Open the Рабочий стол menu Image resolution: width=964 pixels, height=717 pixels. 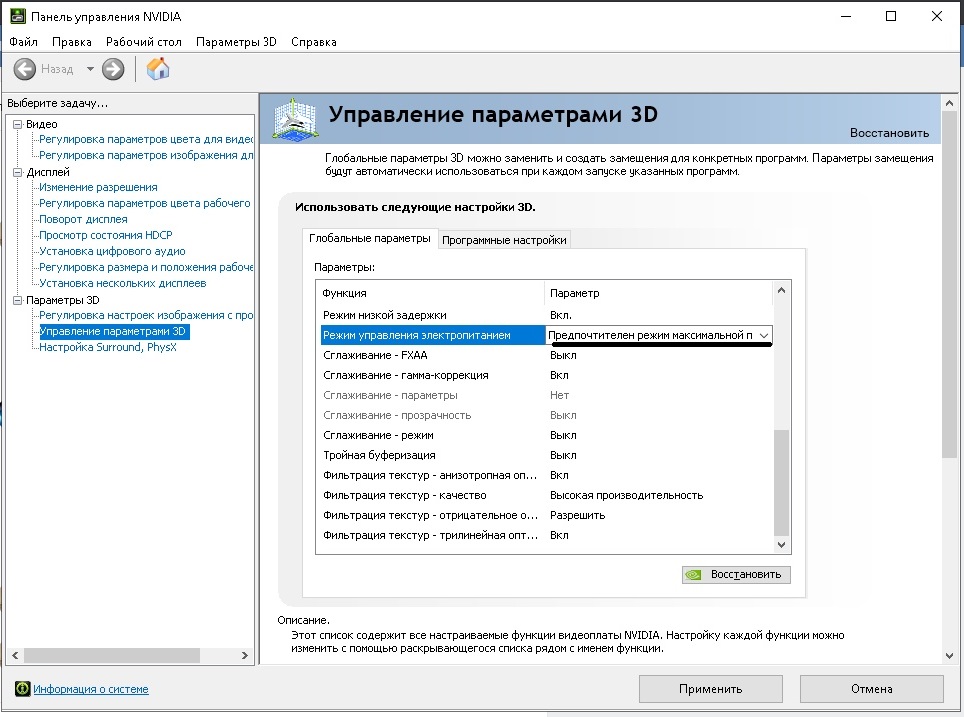coord(144,42)
